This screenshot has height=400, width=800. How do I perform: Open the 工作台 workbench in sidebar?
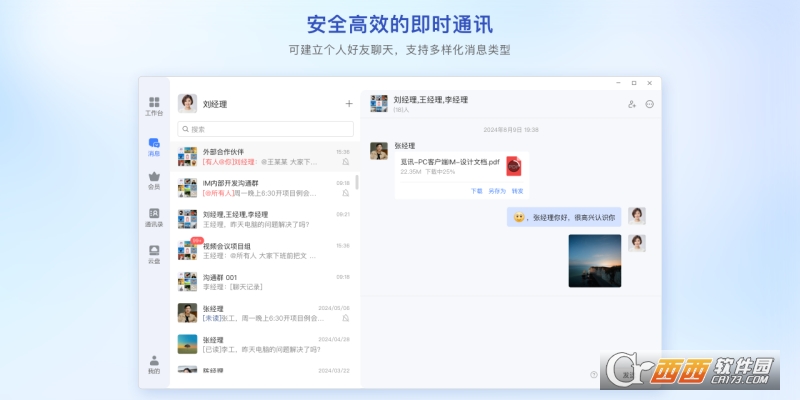pos(154,106)
